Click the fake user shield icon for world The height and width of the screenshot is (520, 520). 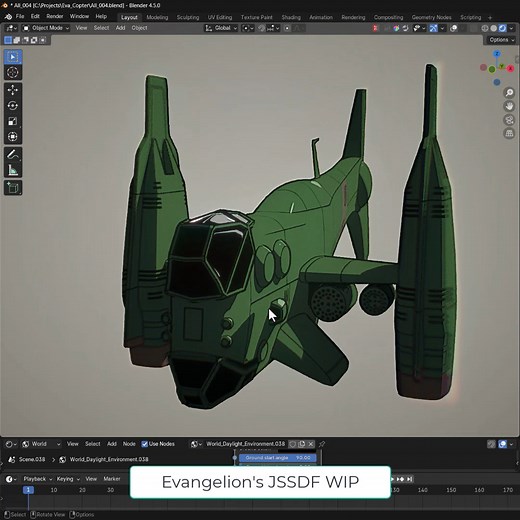click(292, 444)
